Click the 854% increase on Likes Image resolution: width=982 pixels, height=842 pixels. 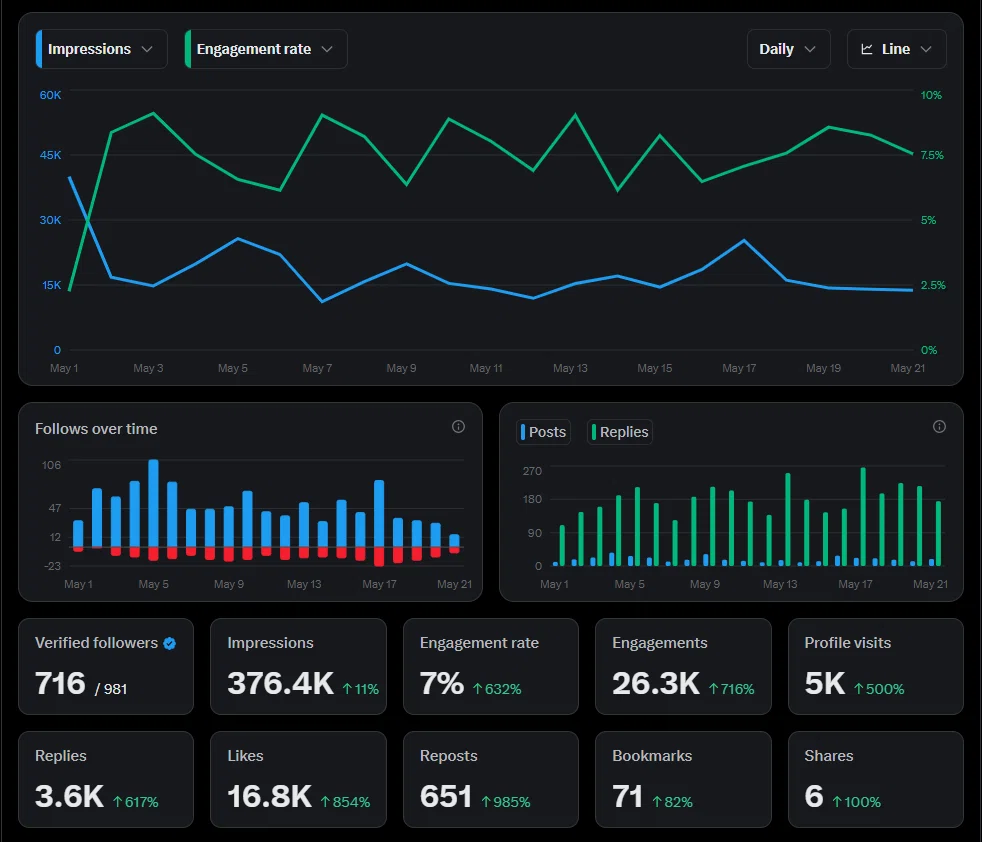pyautogui.click(x=346, y=802)
